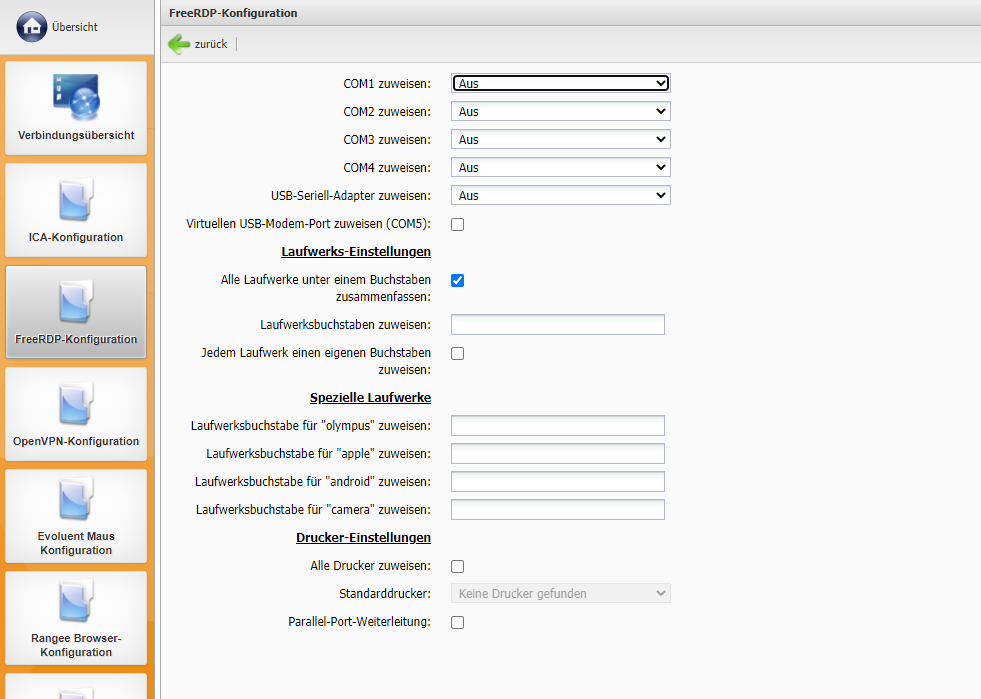Screen dimensions: 981x699
Task: Toggle Parallel-Port-Weiterleitung checkbox
Action: 457,623
